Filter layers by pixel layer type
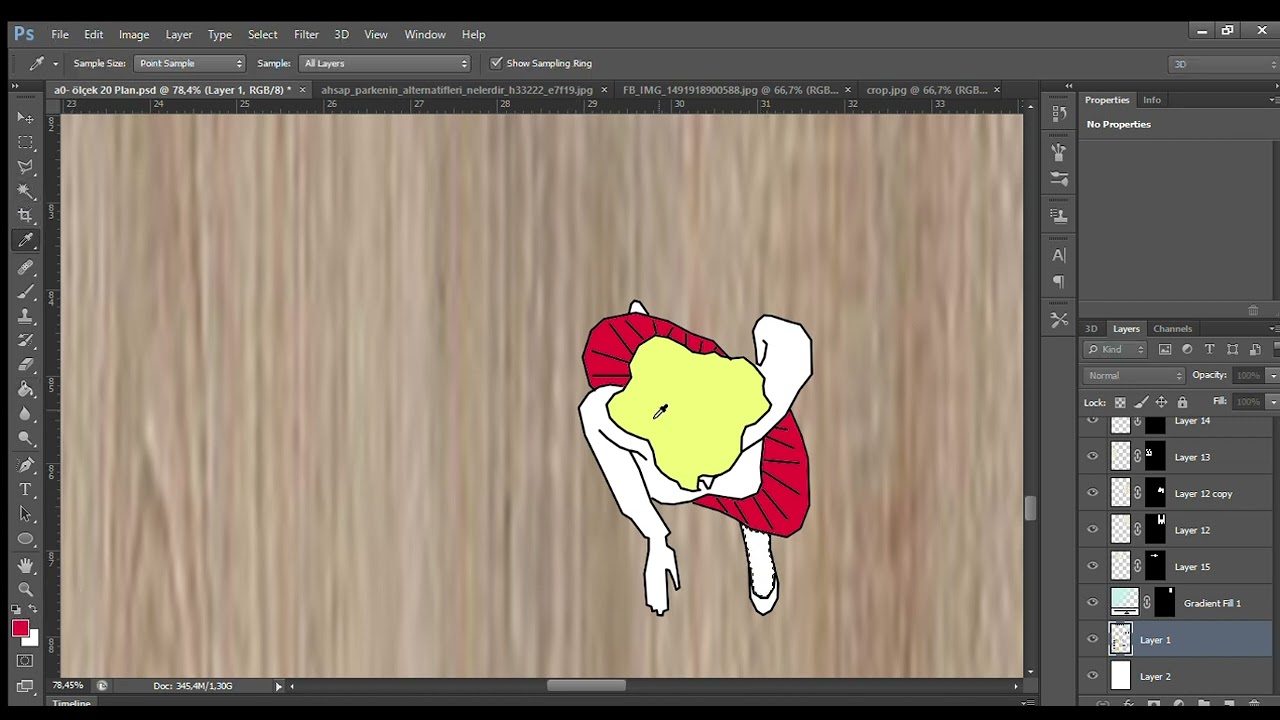The image size is (1280, 720). coord(1165,349)
